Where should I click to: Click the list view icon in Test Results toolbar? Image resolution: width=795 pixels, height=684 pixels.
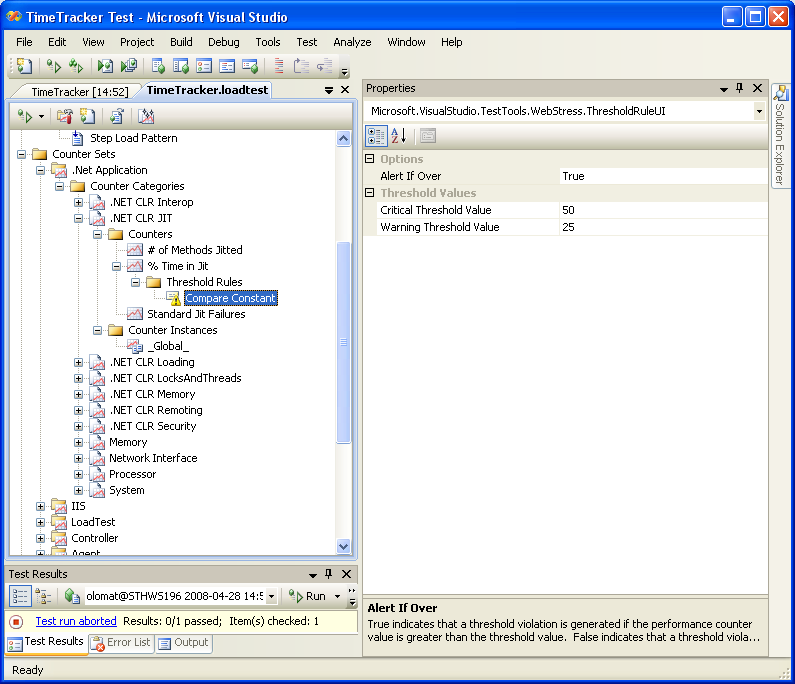point(20,596)
